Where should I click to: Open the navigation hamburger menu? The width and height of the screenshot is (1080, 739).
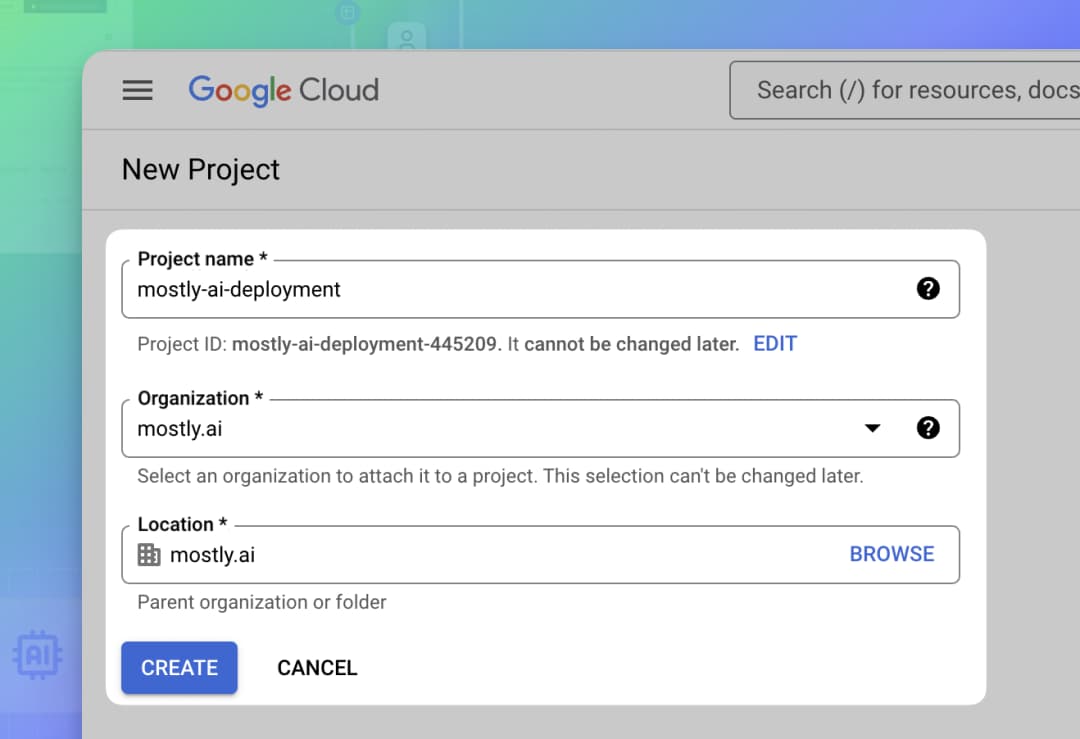tap(137, 90)
